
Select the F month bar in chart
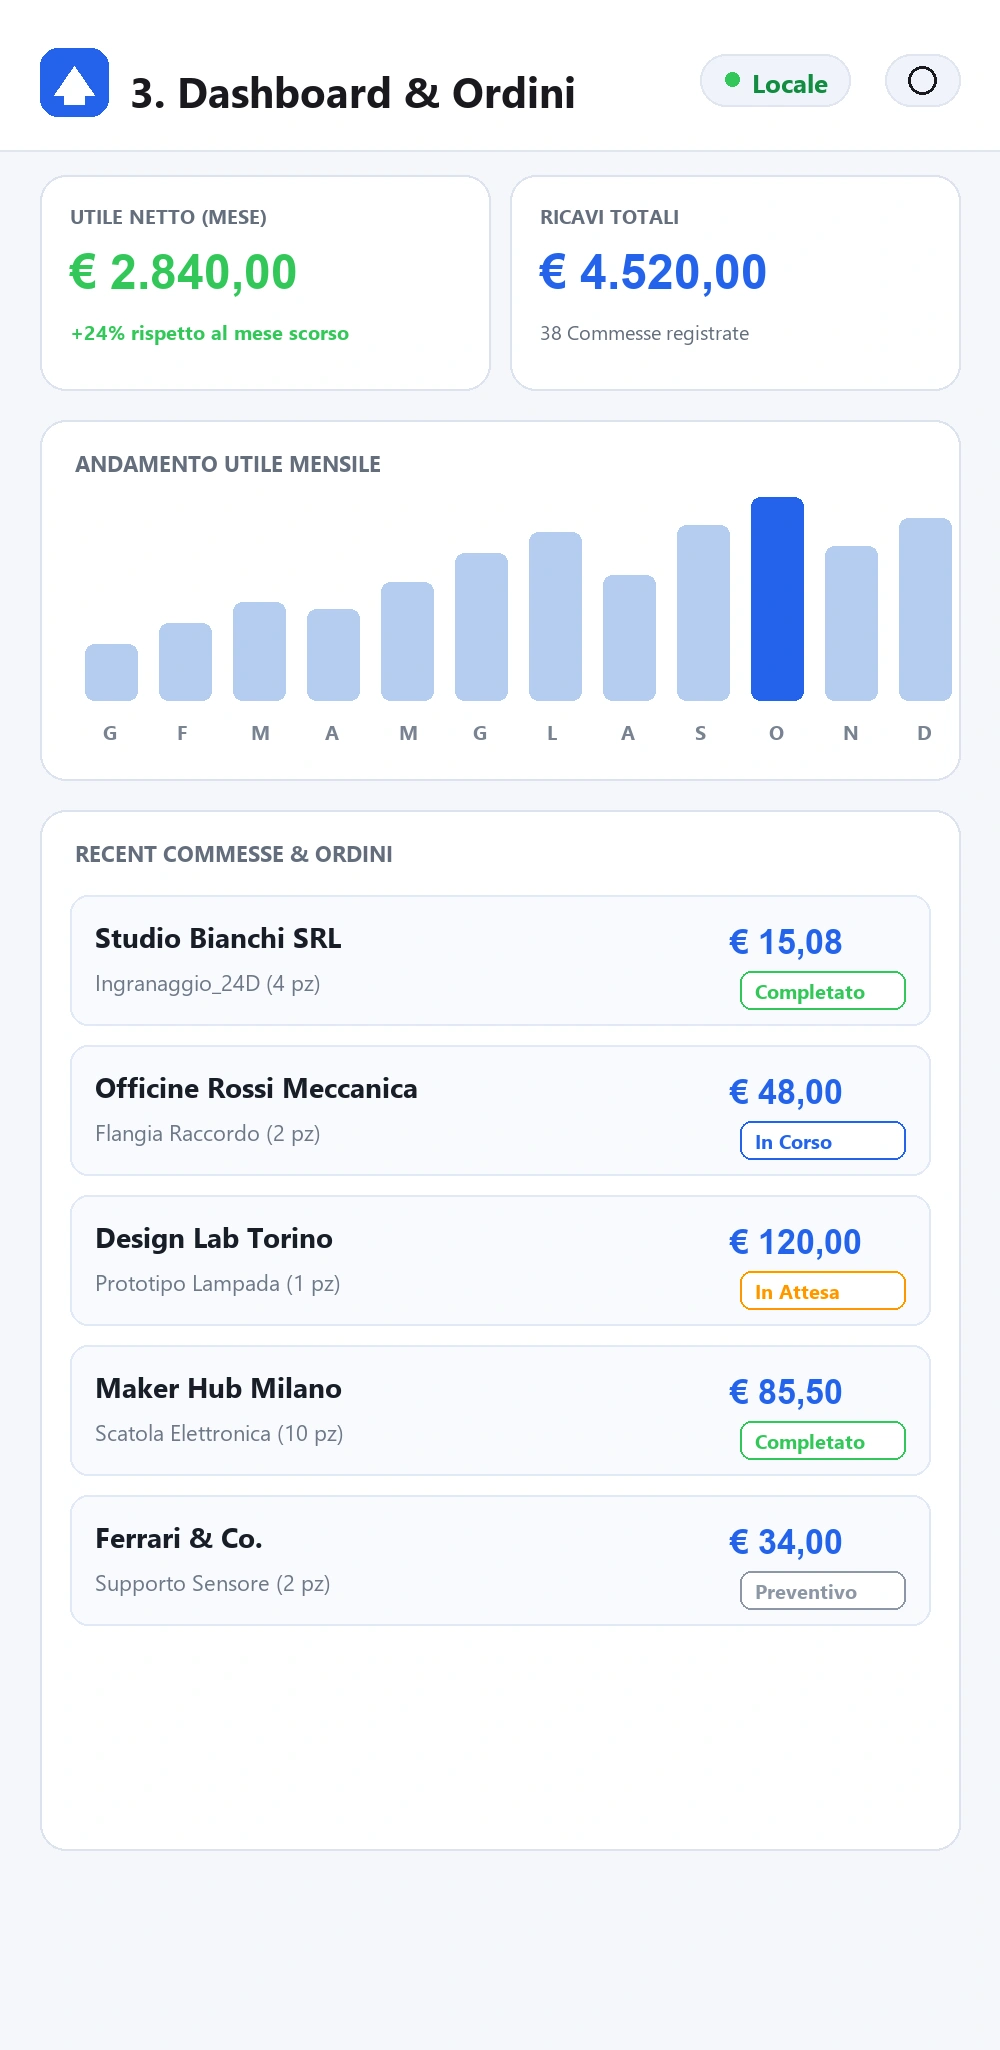pyautogui.click(x=185, y=662)
